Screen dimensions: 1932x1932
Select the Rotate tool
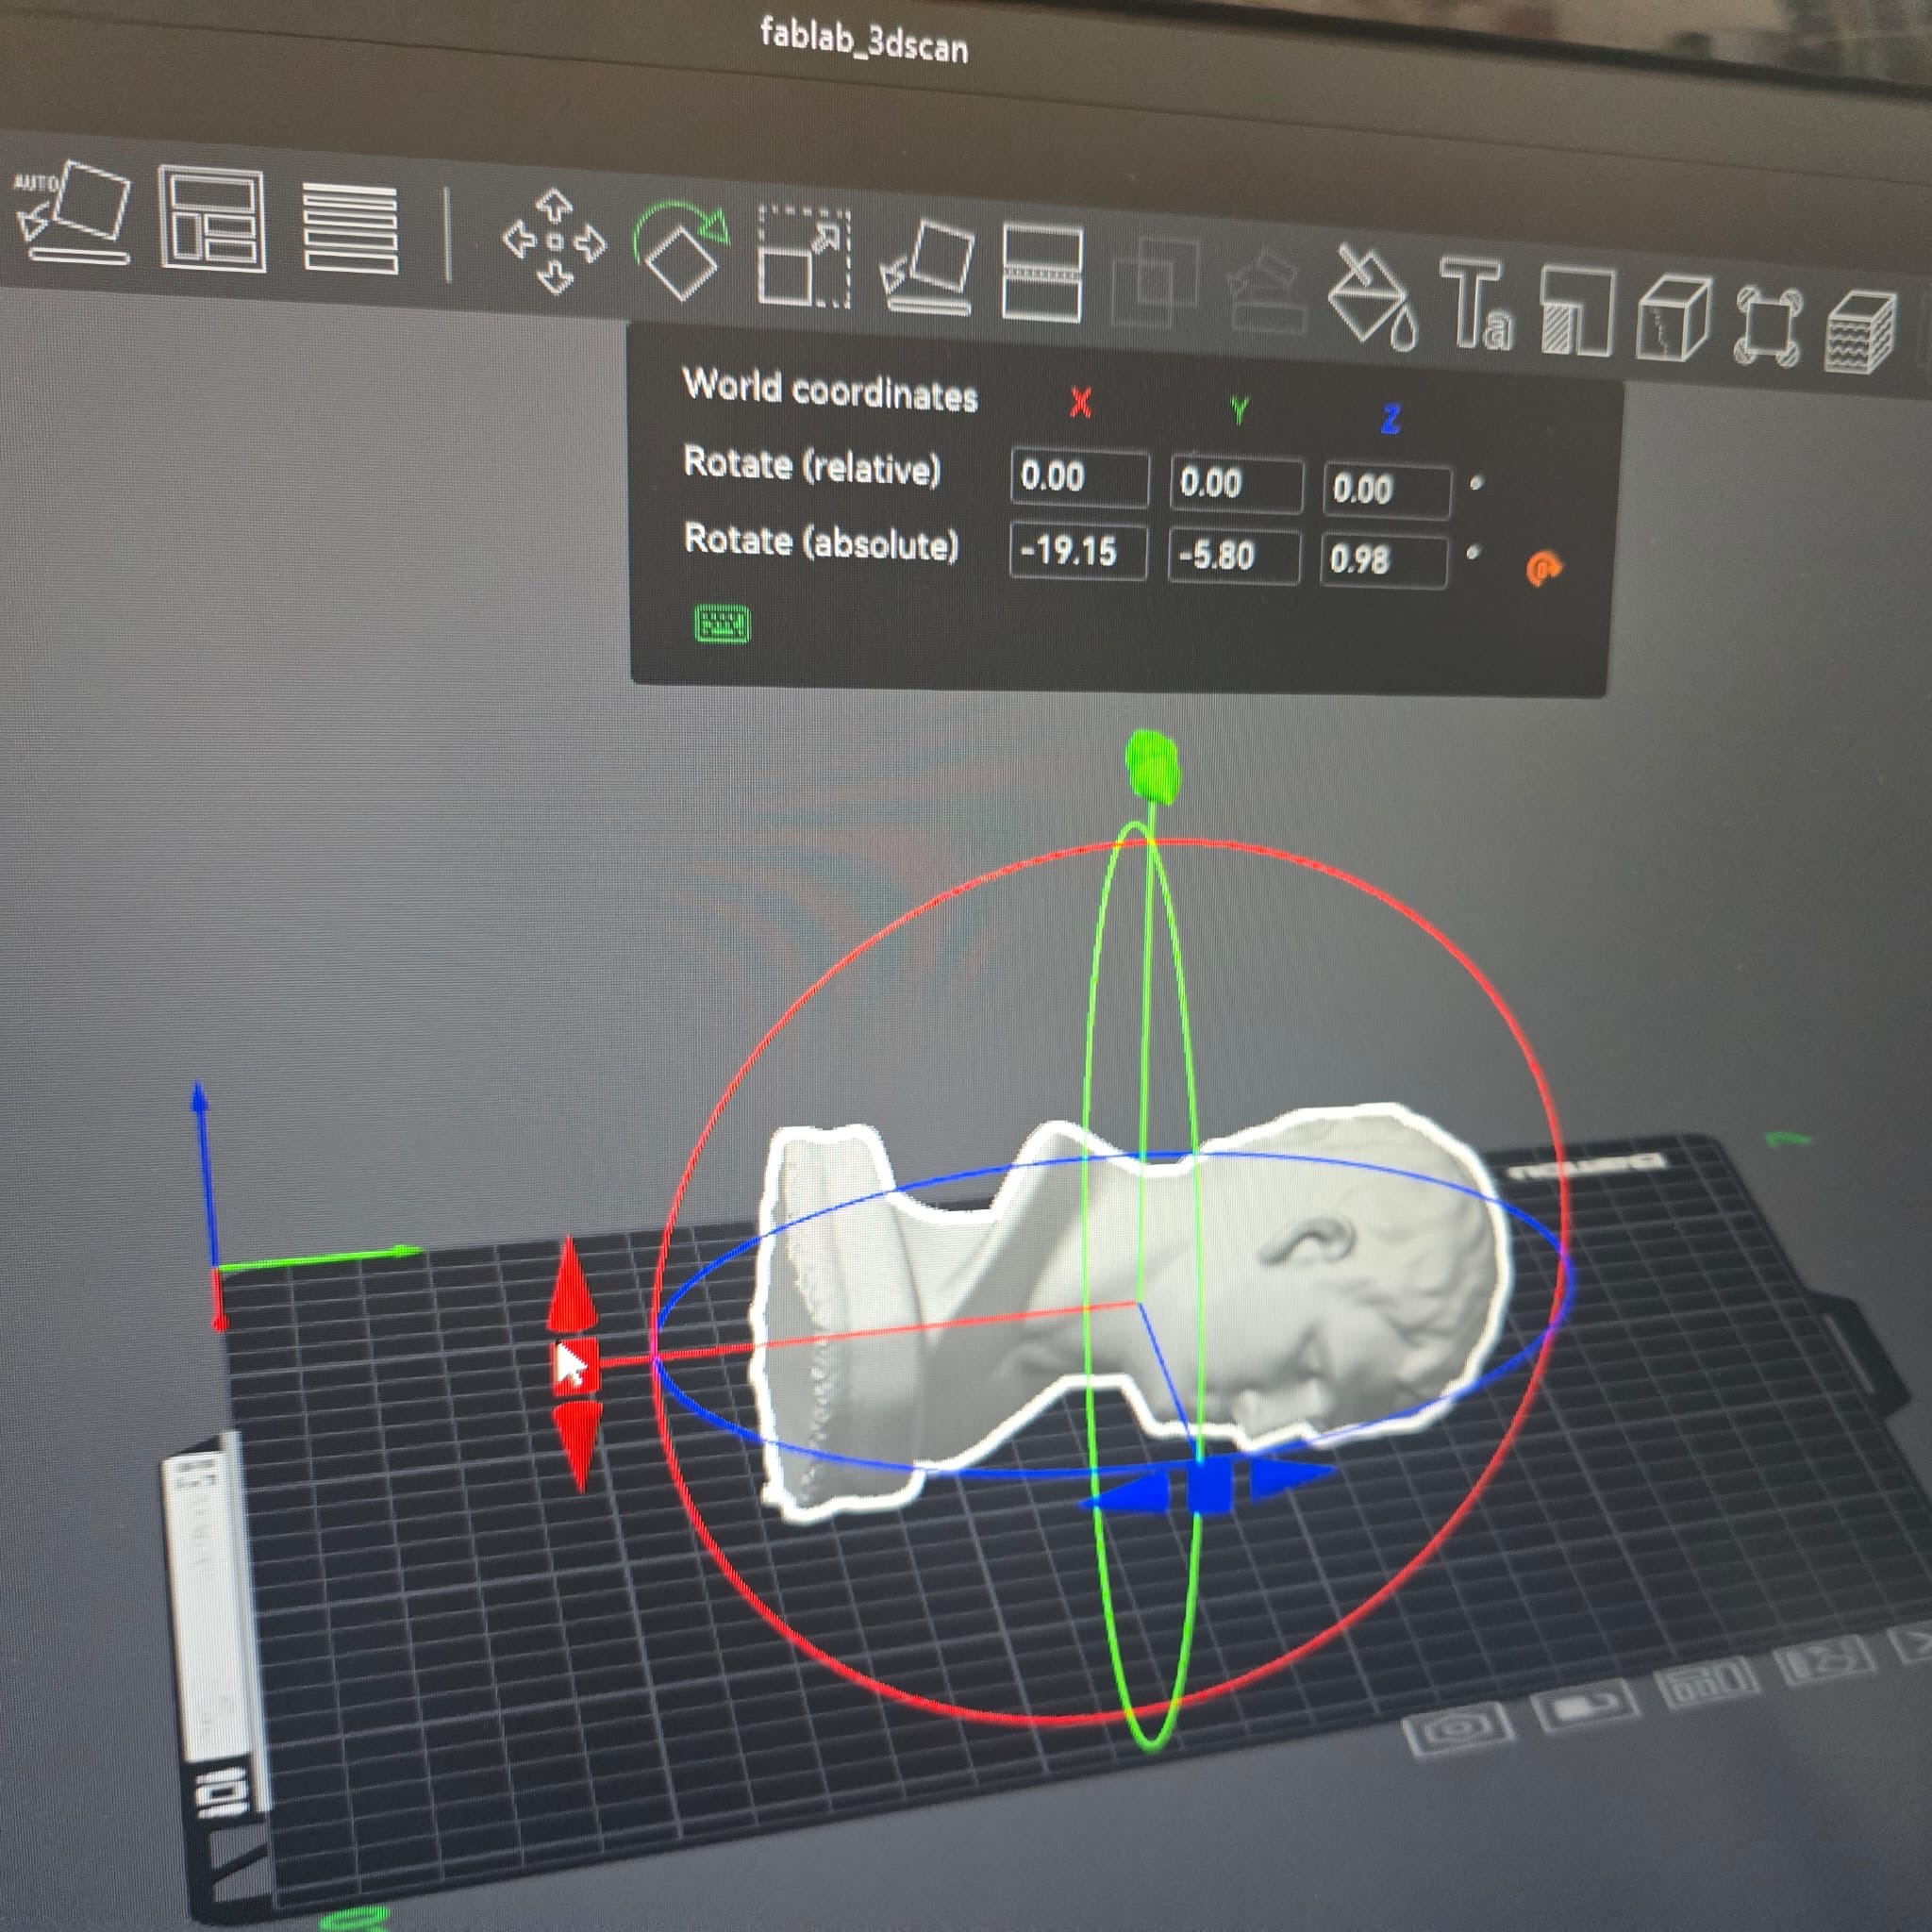pos(680,250)
